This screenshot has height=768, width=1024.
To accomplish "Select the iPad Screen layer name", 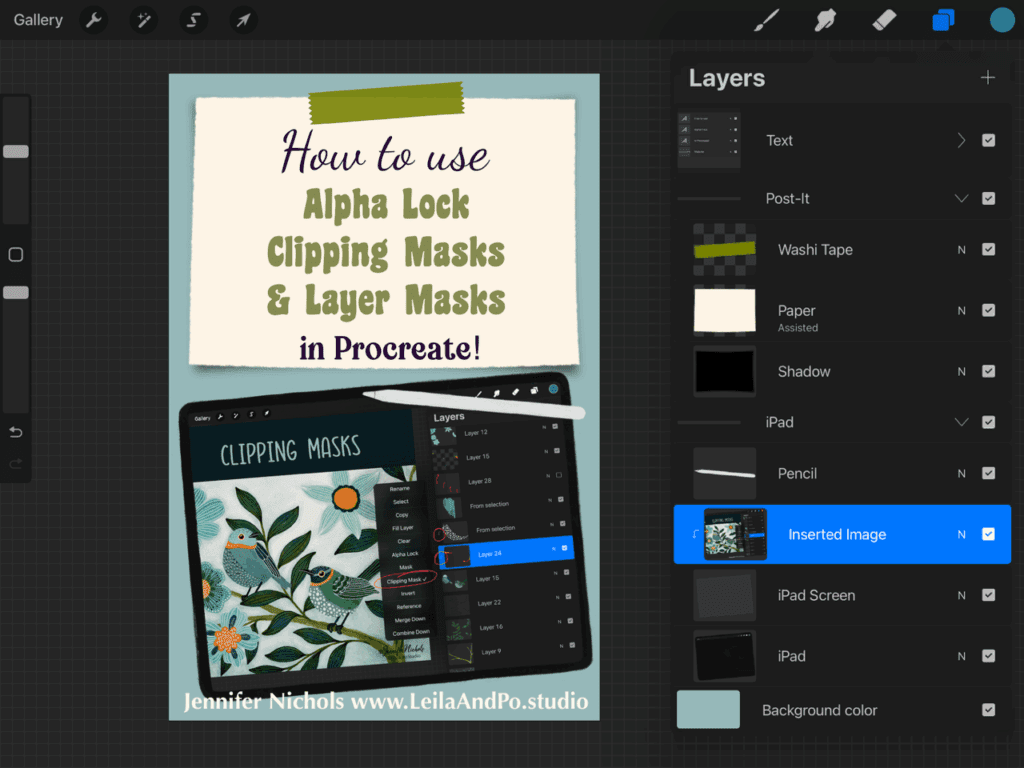I will click(816, 595).
